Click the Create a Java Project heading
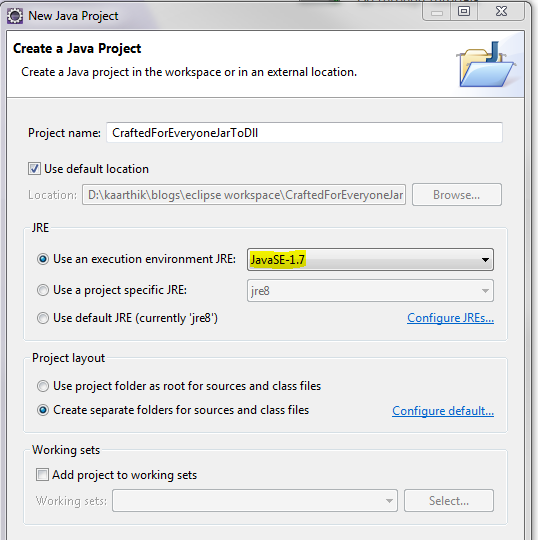538x540 pixels. [x=77, y=49]
